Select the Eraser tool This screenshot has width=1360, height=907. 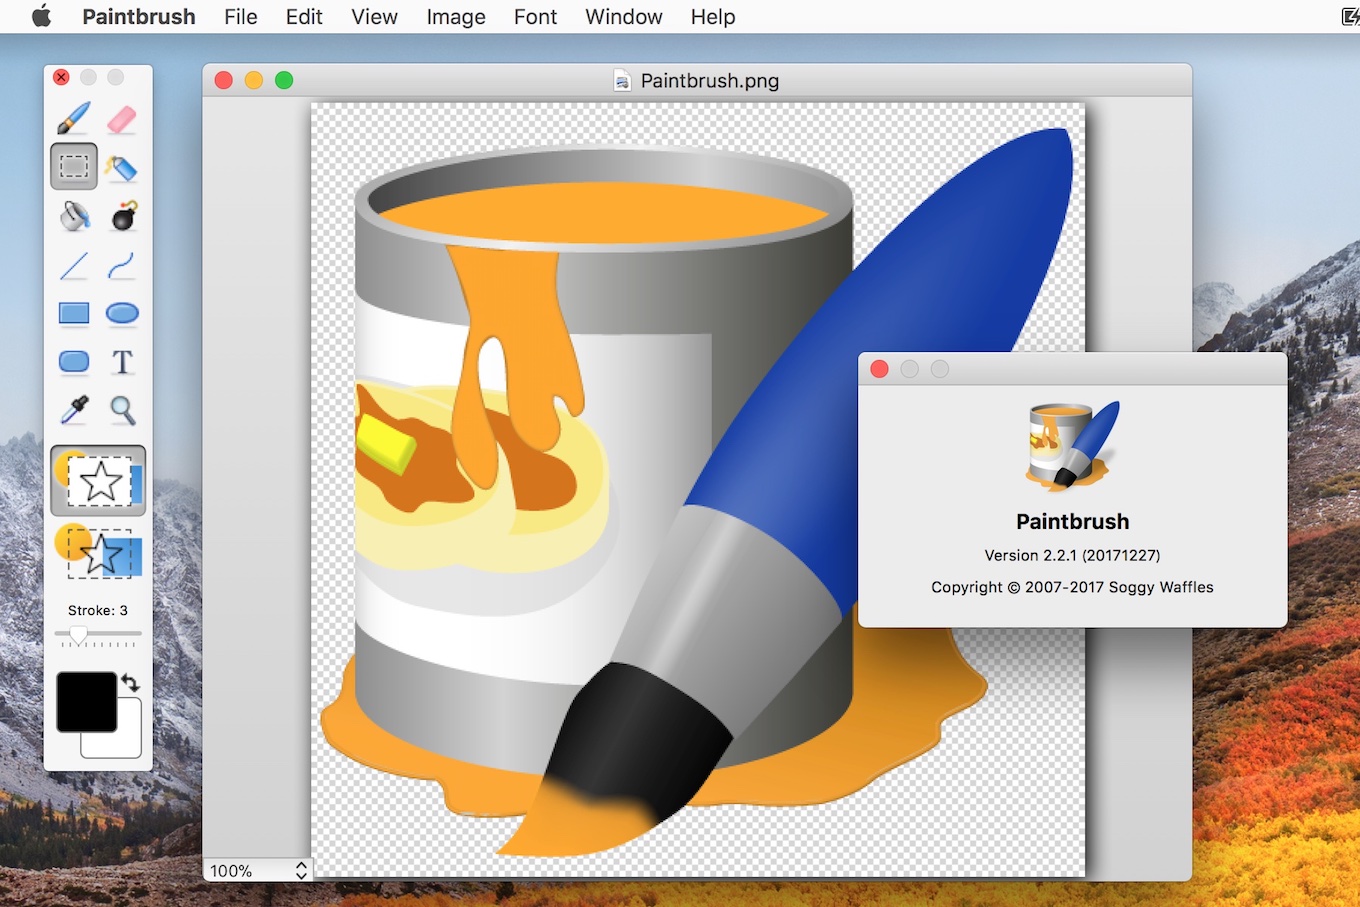[122, 118]
